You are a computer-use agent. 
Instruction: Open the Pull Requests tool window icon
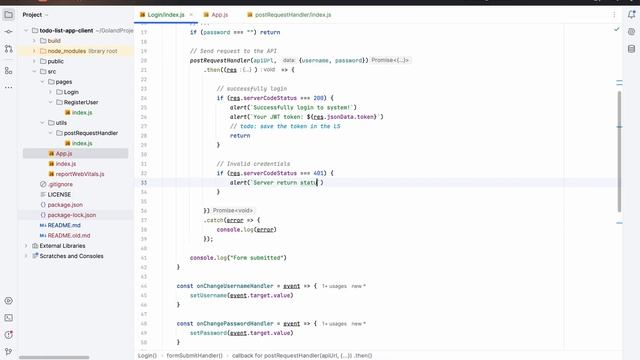[x=9, y=49]
